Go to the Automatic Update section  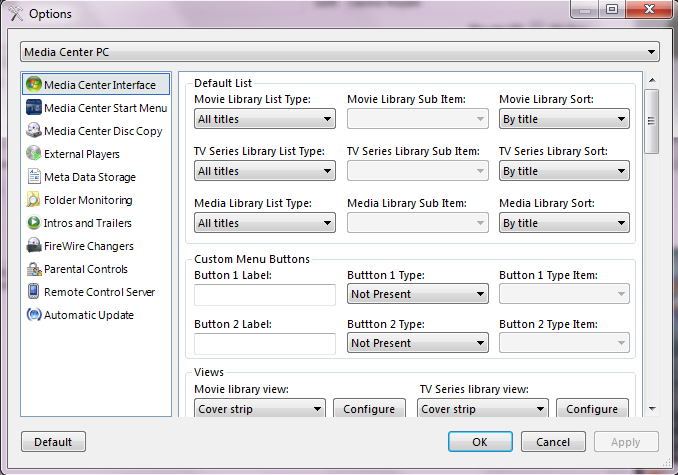point(88,315)
